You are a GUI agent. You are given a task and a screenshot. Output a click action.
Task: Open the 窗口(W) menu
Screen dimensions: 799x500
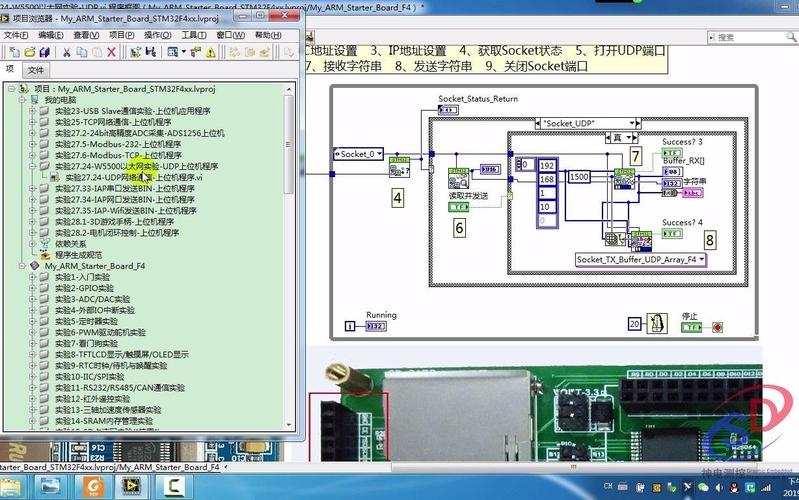pos(230,35)
